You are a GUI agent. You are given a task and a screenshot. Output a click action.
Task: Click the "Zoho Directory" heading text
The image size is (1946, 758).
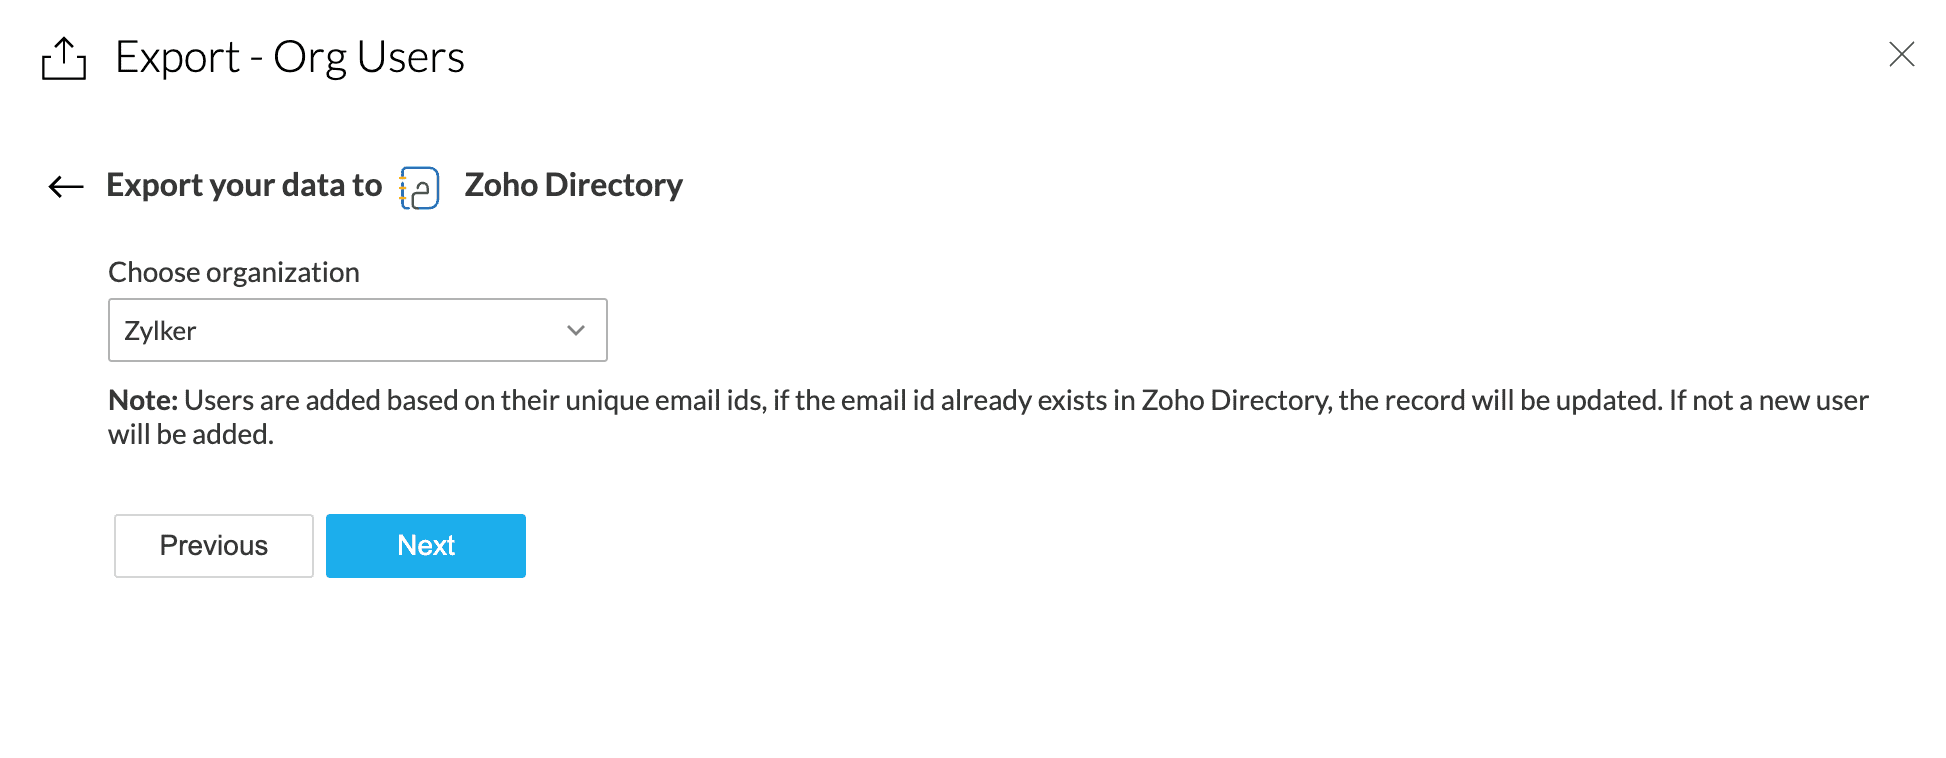tap(573, 185)
